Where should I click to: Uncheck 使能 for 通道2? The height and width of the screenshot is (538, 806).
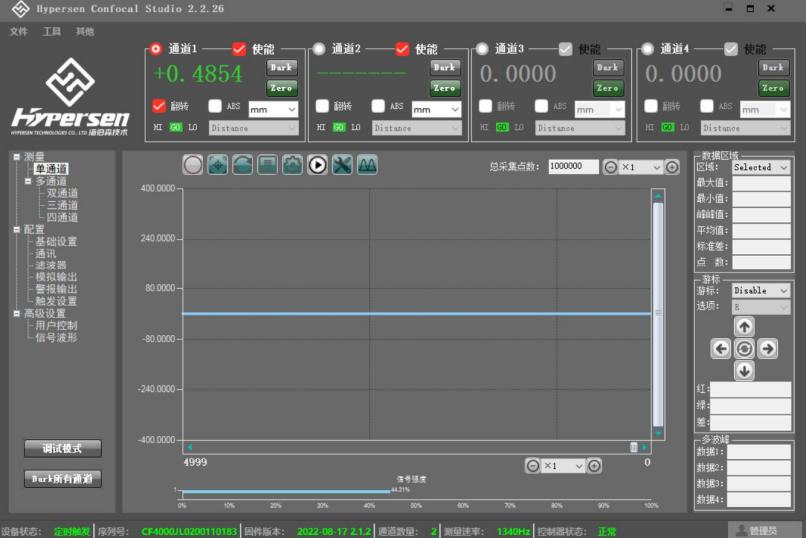click(x=402, y=49)
